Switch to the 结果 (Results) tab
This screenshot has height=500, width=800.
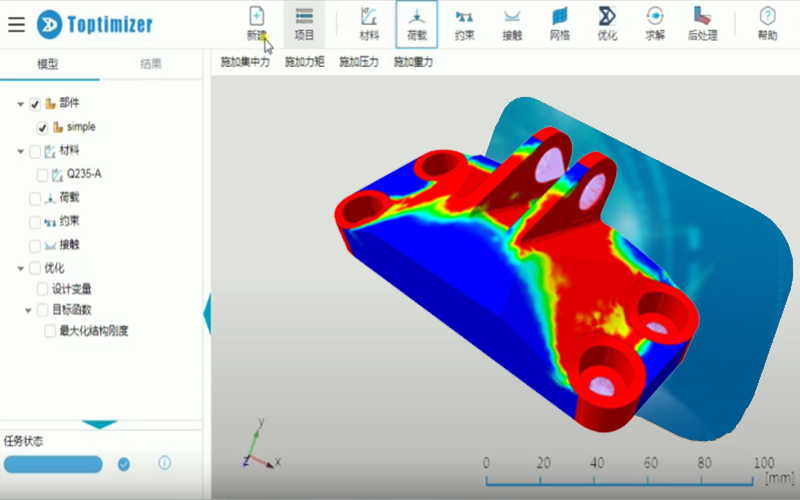[151, 64]
